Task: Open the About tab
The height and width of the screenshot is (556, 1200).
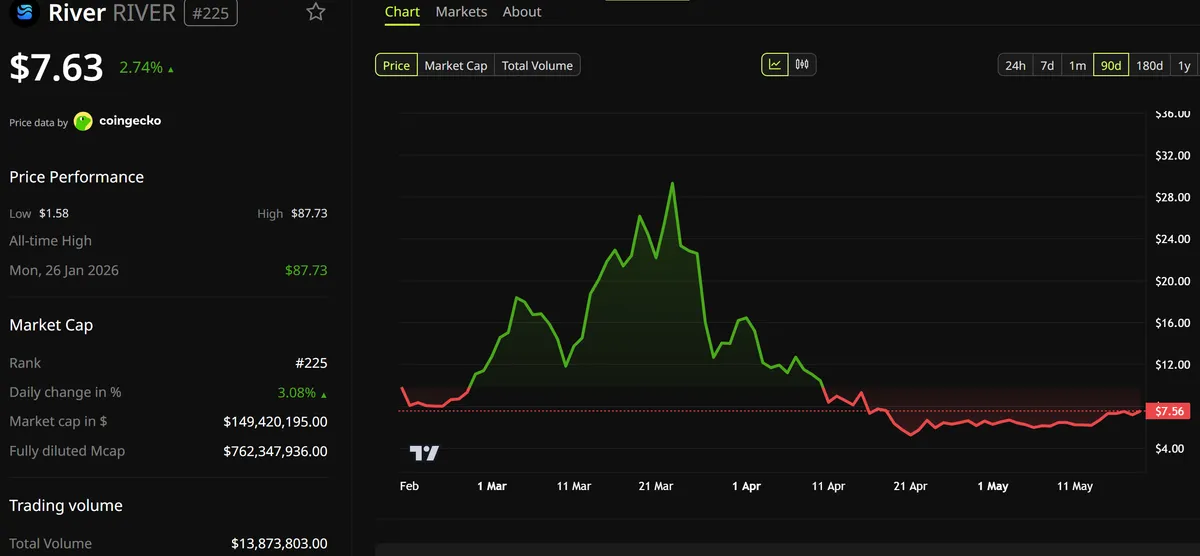Action: [x=522, y=12]
